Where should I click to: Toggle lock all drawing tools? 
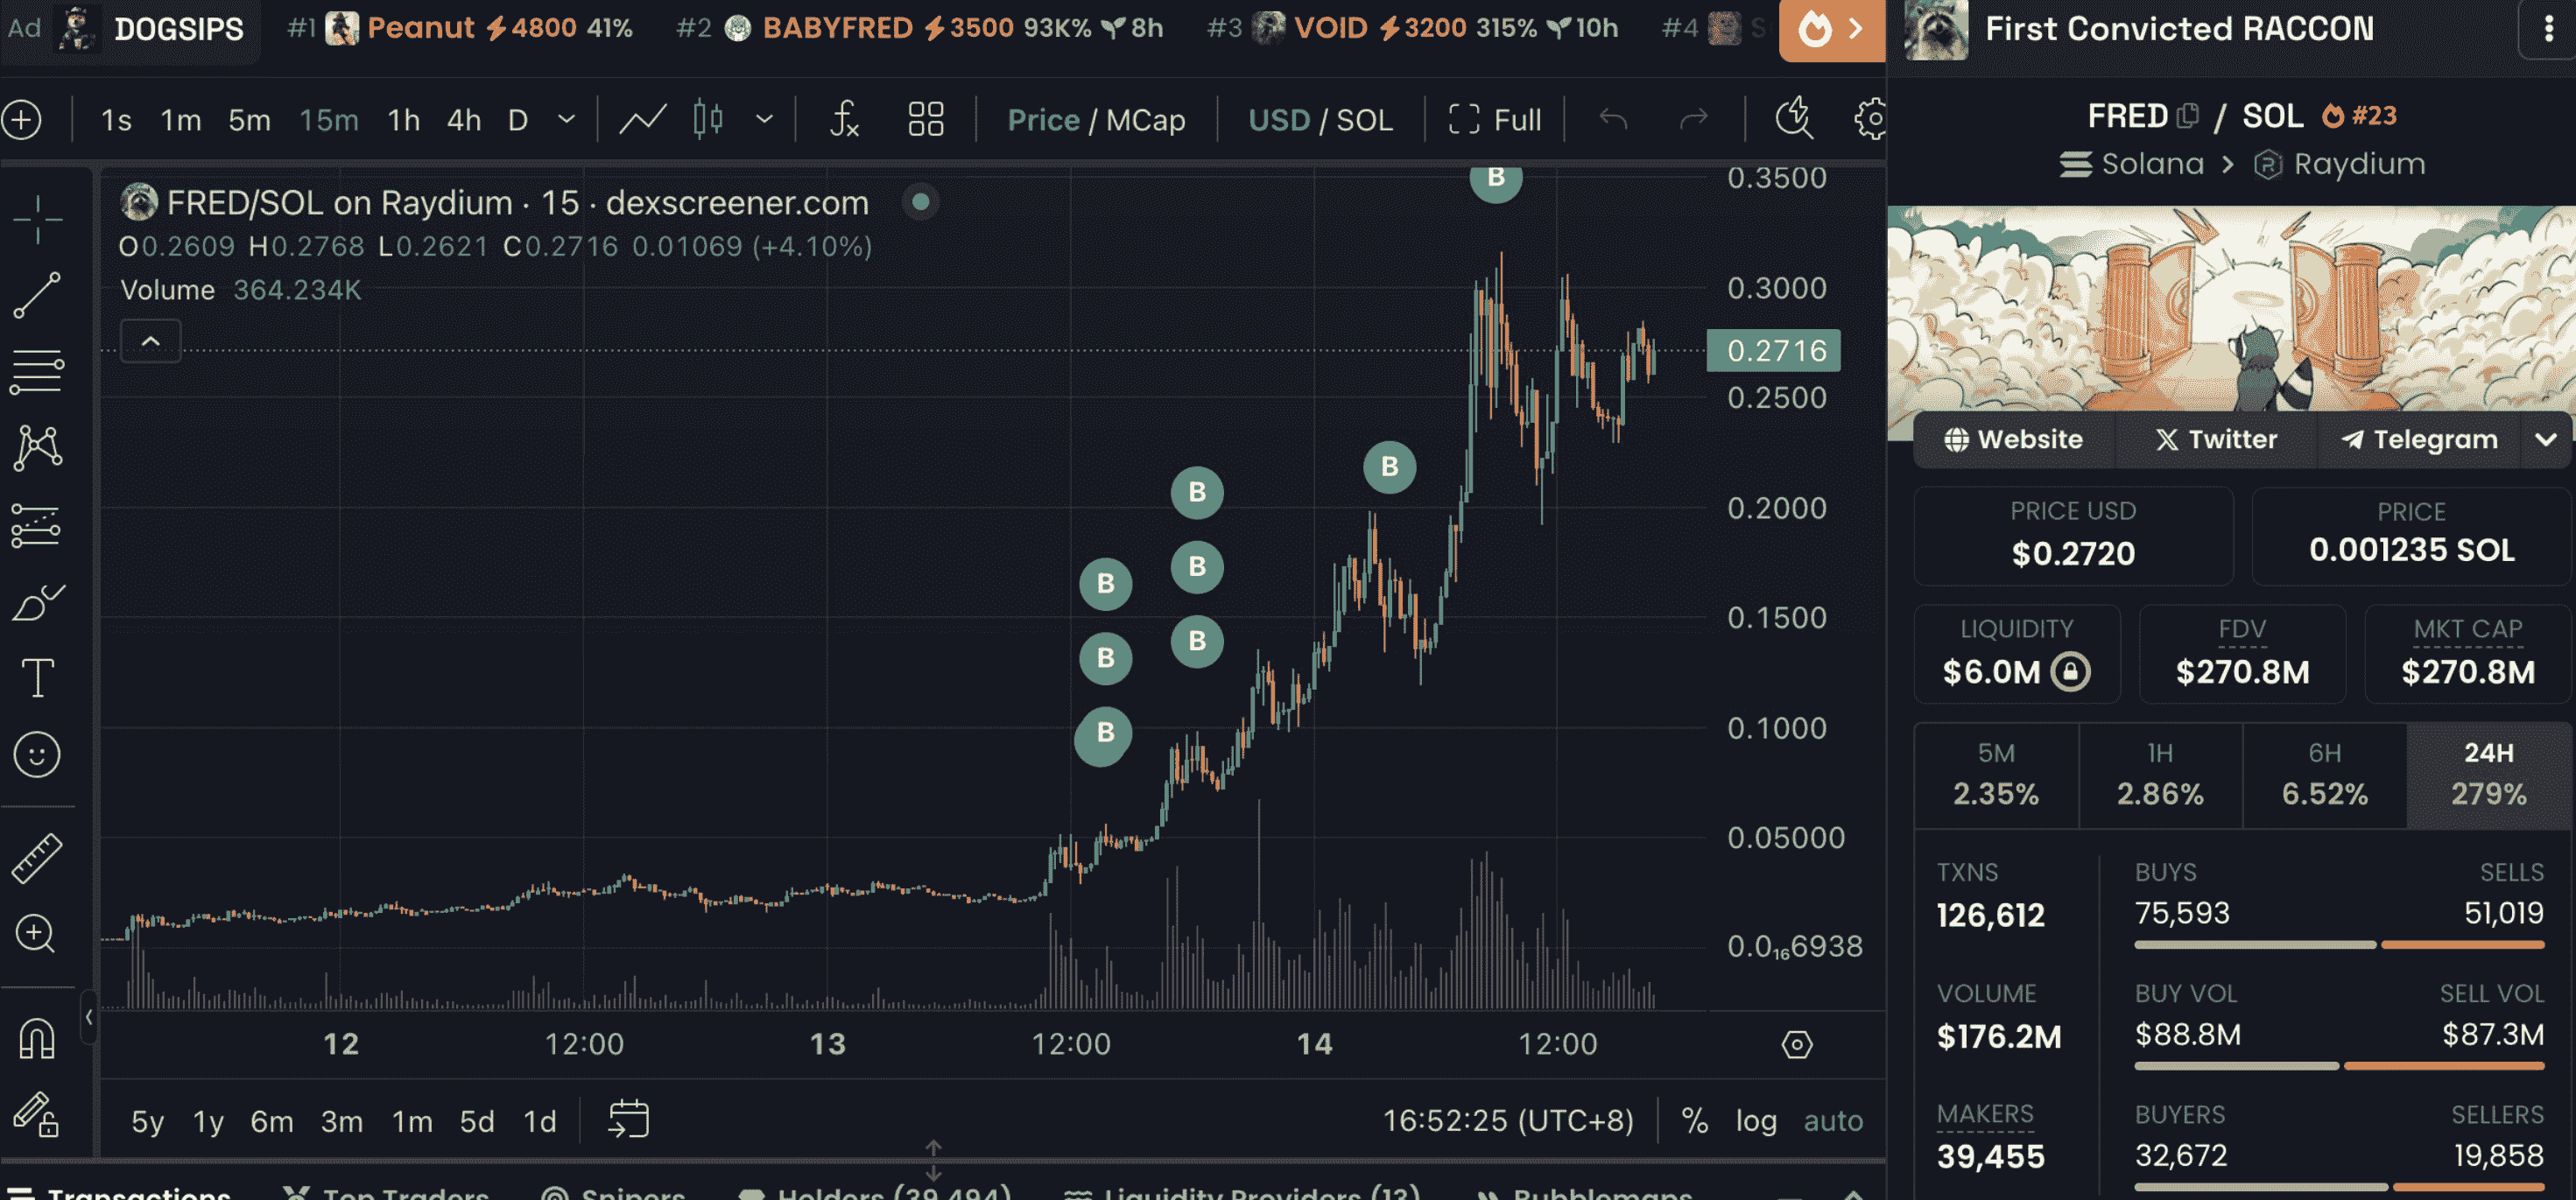click(38, 1114)
